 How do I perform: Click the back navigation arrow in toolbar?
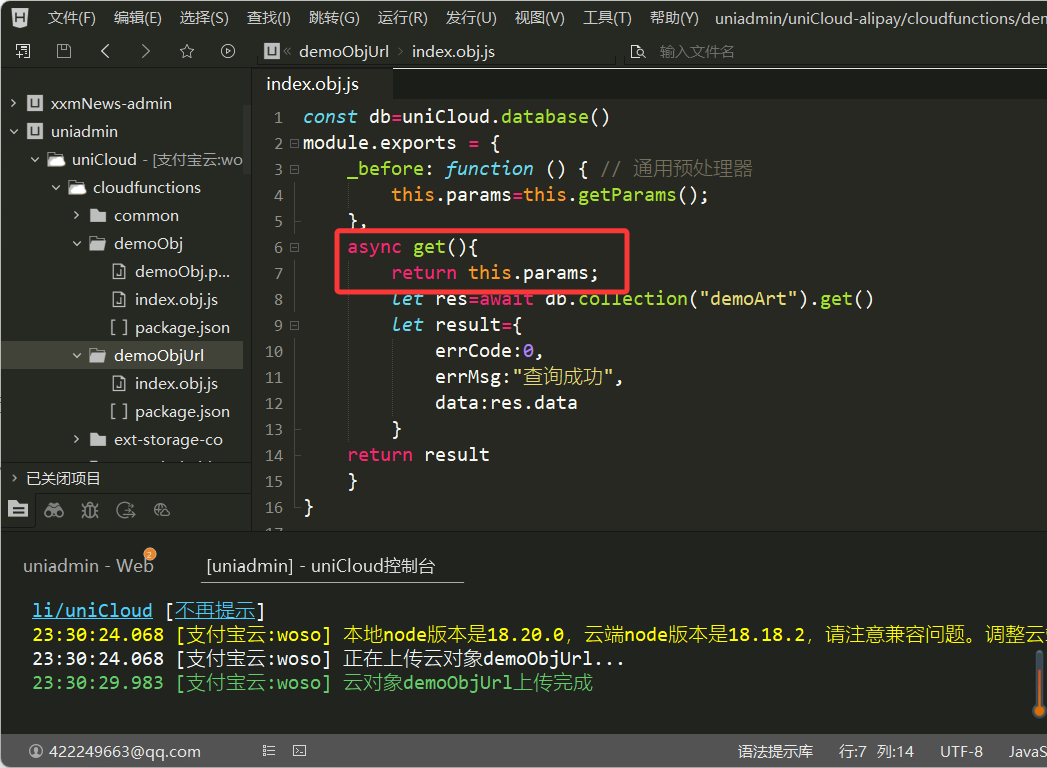[x=106, y=51]
